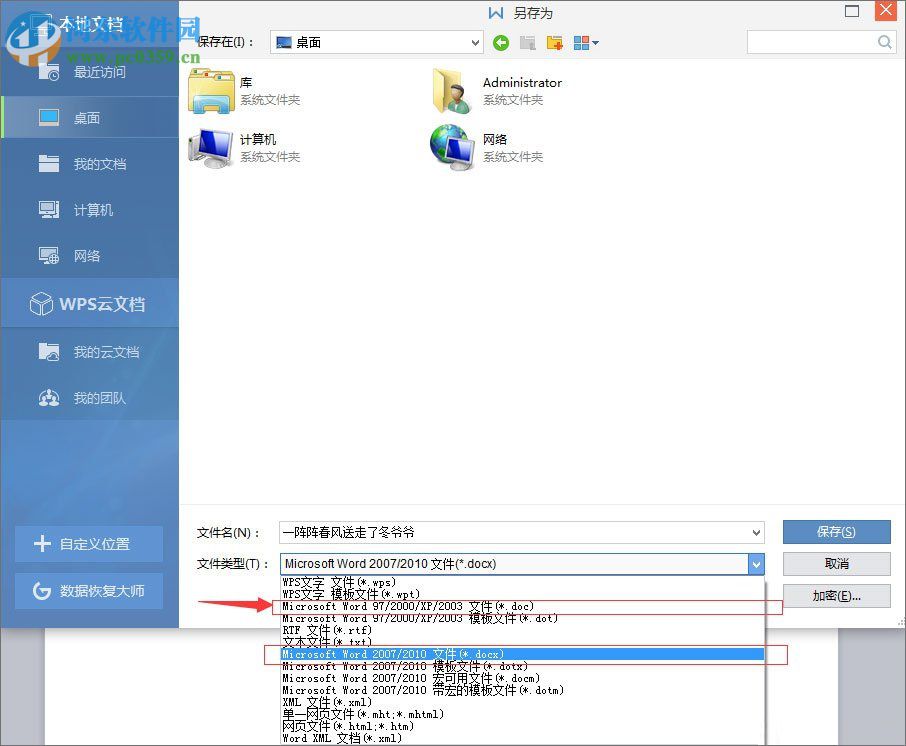Screen dimensions: 906x746
Task: Click the 保存(S) button
Action: [836, 531]
